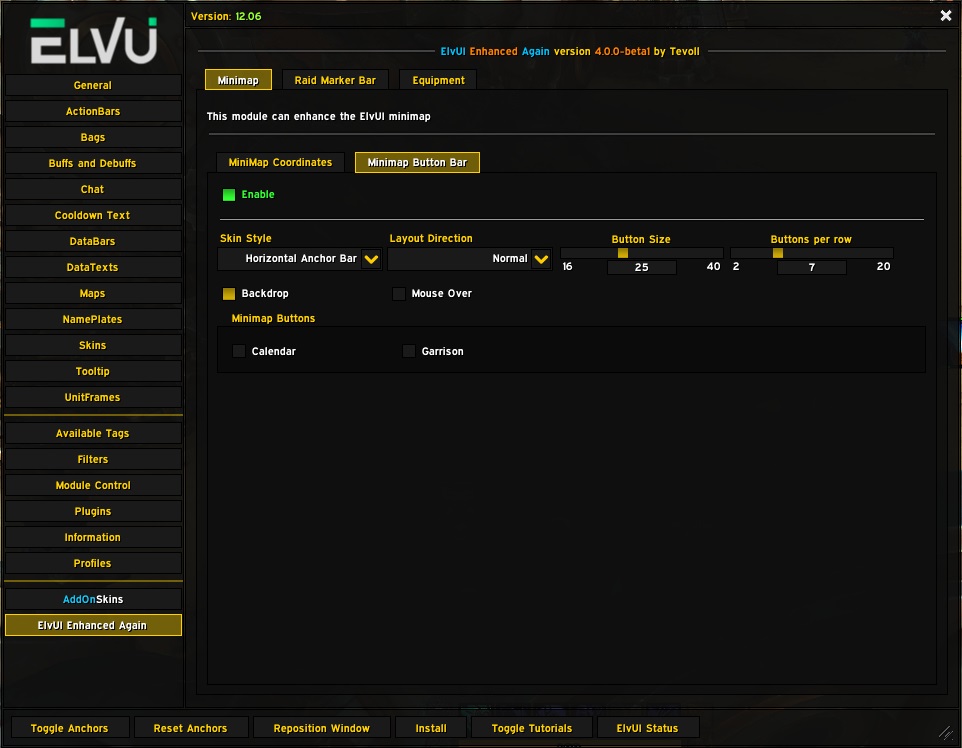Close the ElvUI config window
The image size is (962, 748).
tap(946, 16)
